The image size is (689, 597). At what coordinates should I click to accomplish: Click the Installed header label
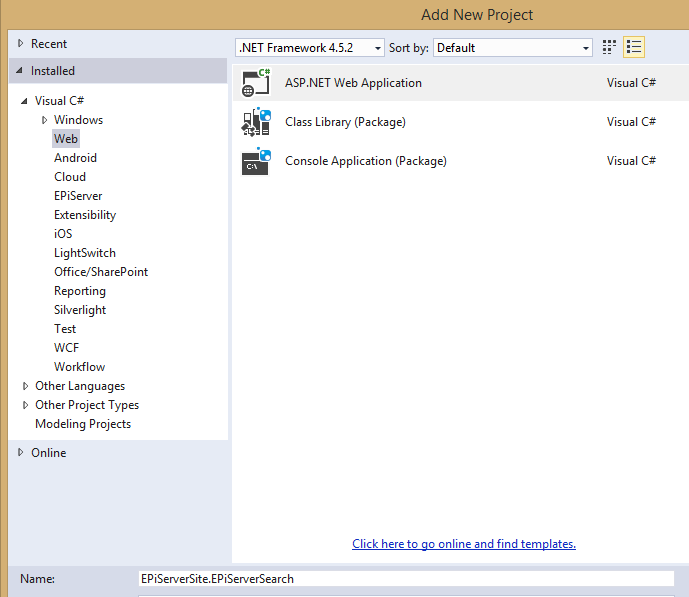click(x=53, y=71)
